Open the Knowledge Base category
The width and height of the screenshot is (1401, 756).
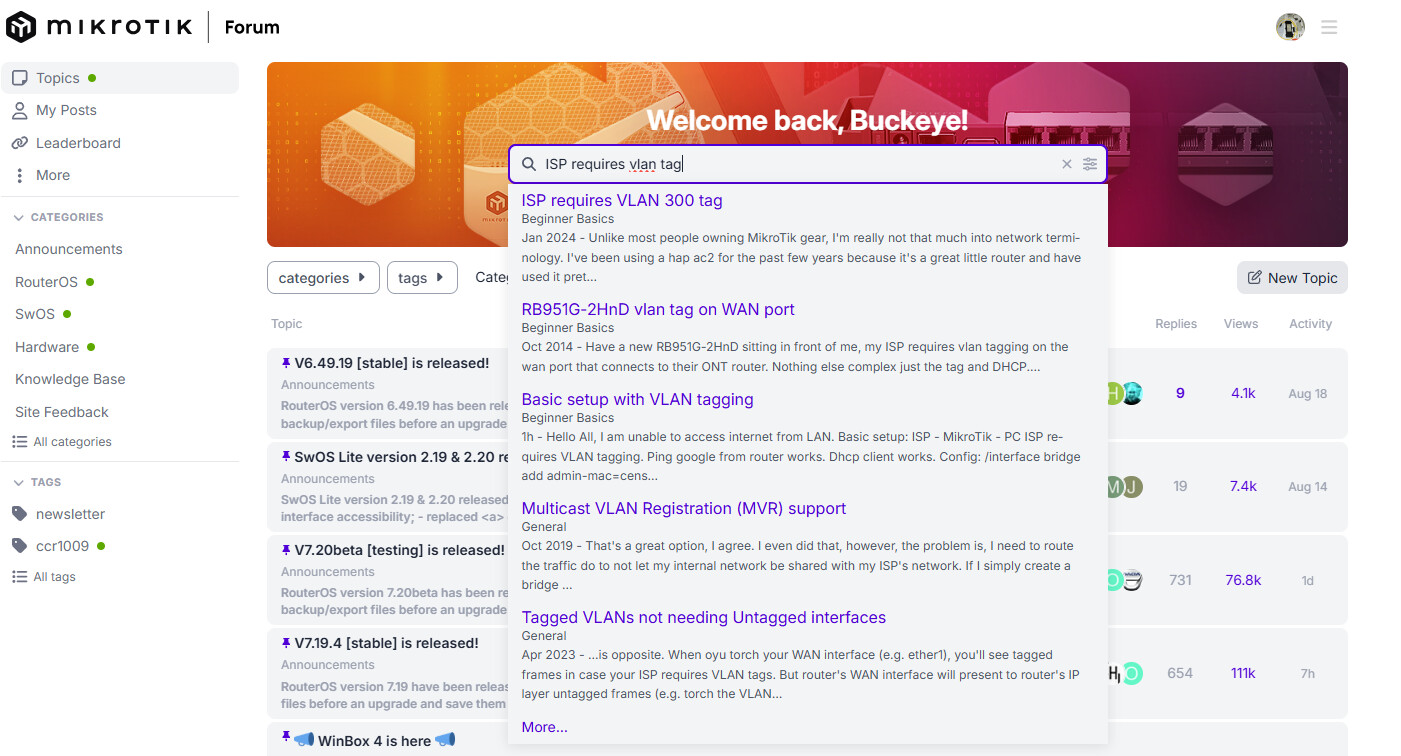[x=70, y=379]
